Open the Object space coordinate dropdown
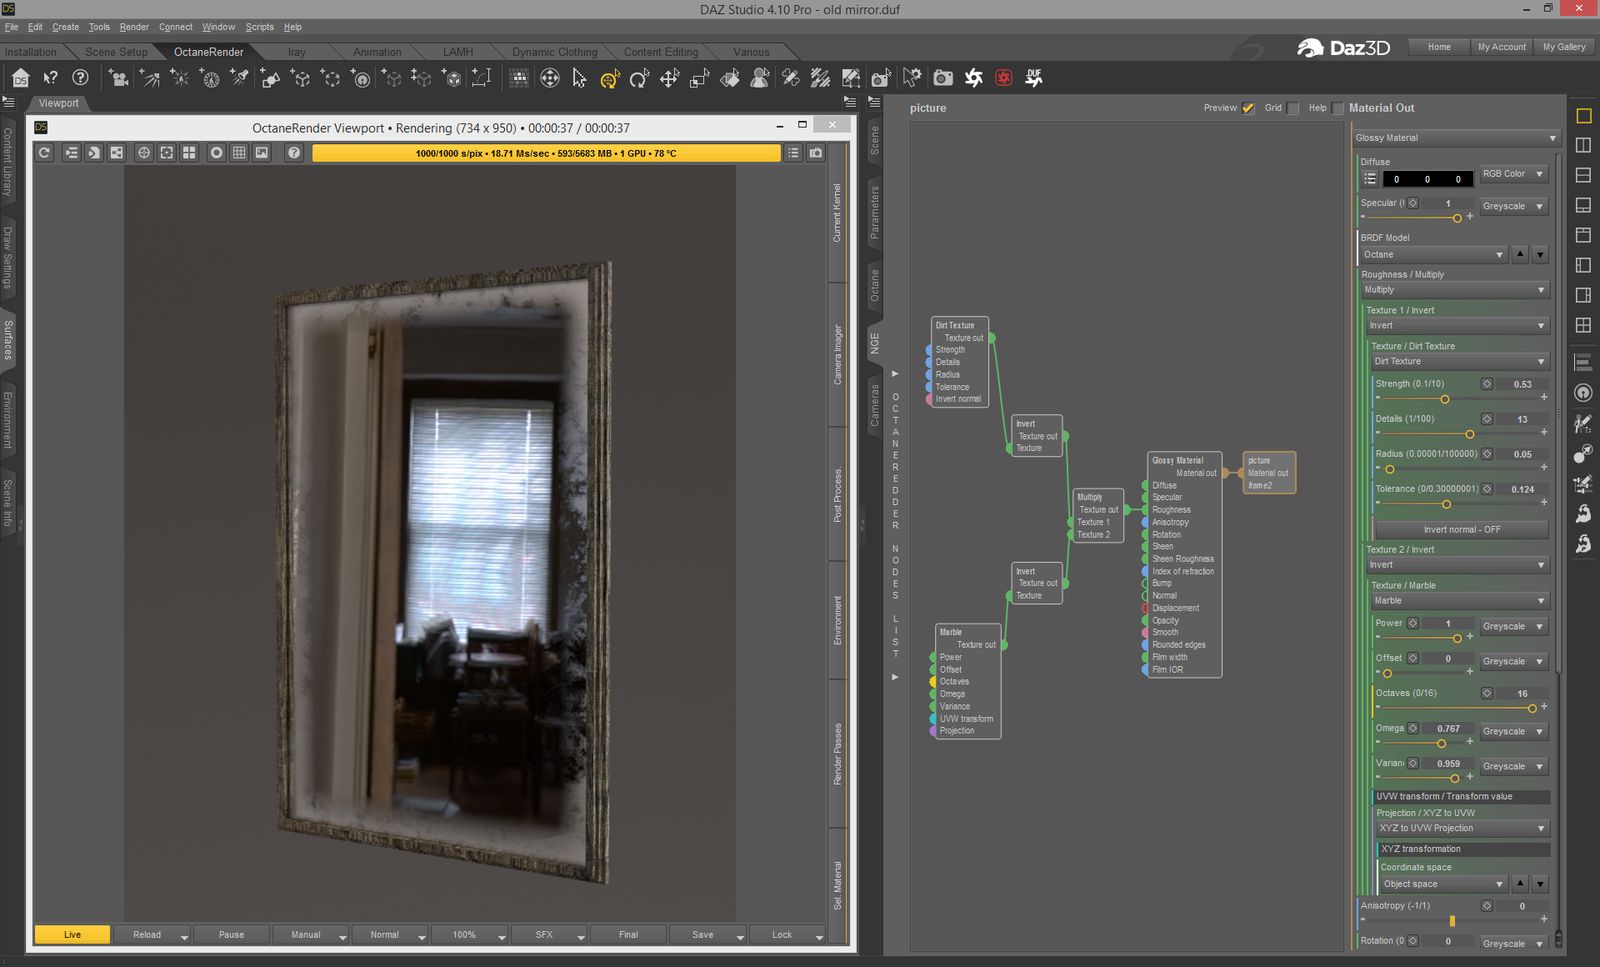 pyautogui.click(x=1443, y=884)
